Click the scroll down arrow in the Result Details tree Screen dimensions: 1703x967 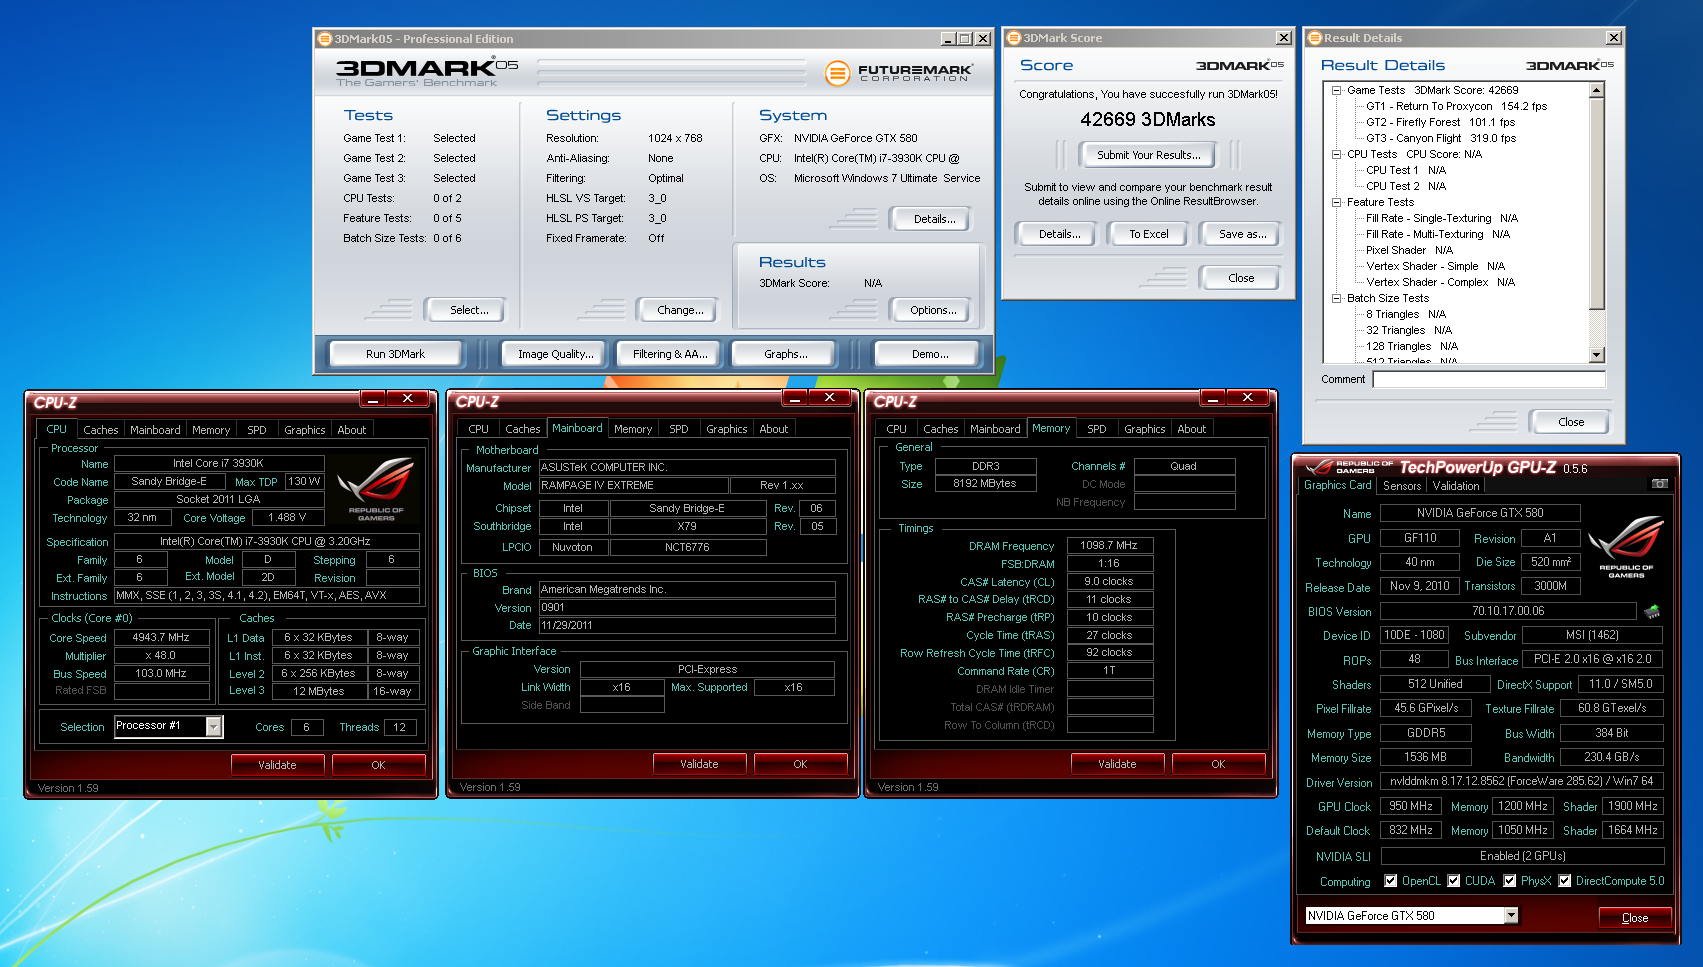(1596, 355)
